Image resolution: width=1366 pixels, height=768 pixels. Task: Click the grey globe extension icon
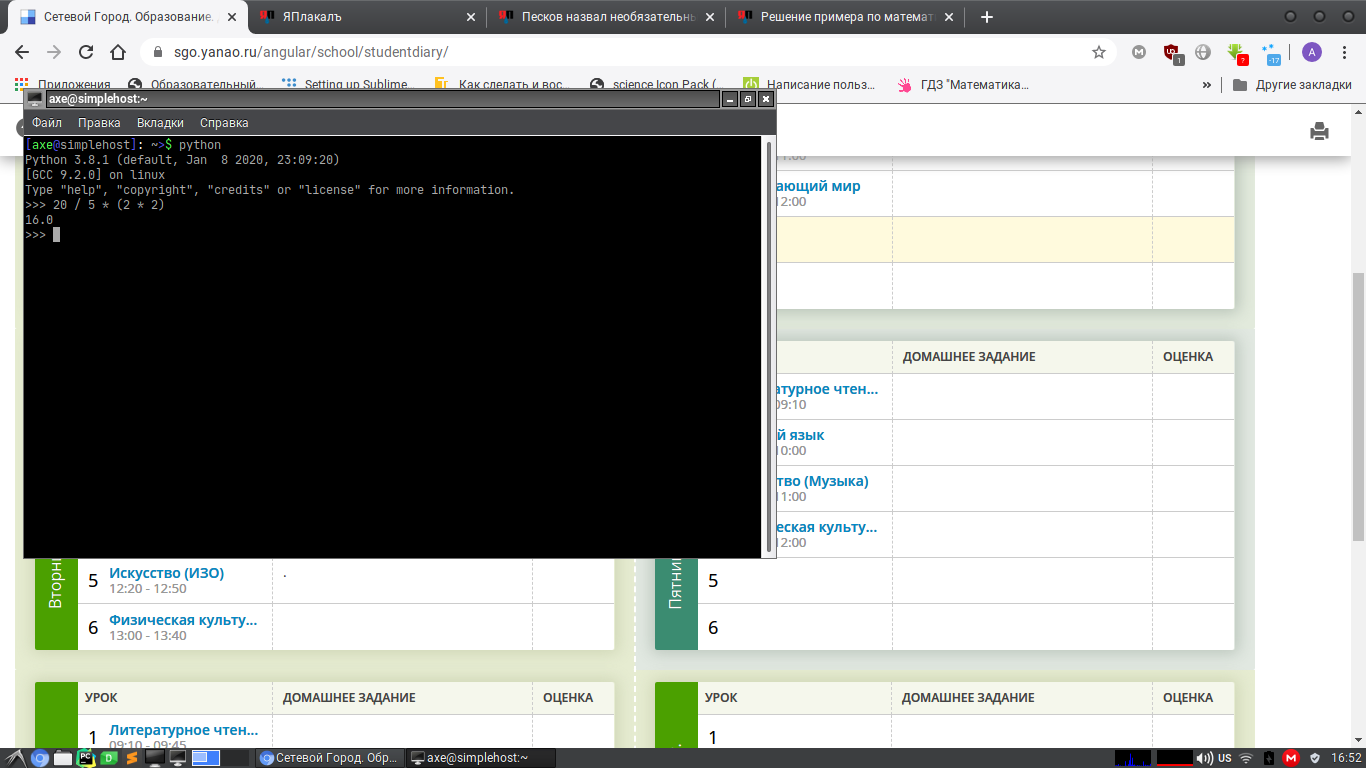[1203, 52]
